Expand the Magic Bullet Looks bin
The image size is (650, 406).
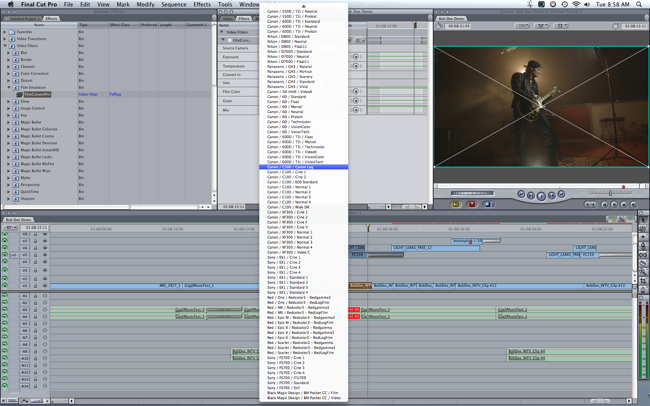tap(9, 157)
